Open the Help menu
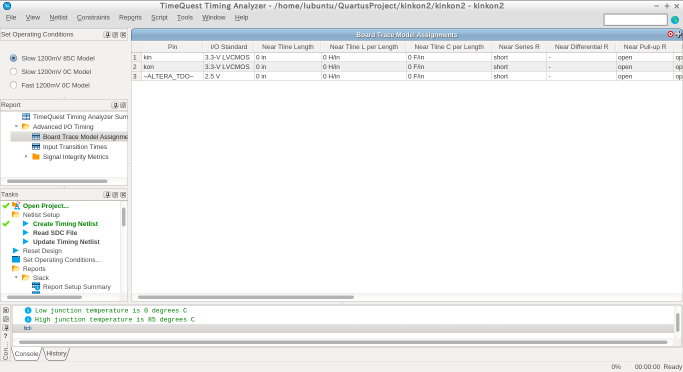 241,17
